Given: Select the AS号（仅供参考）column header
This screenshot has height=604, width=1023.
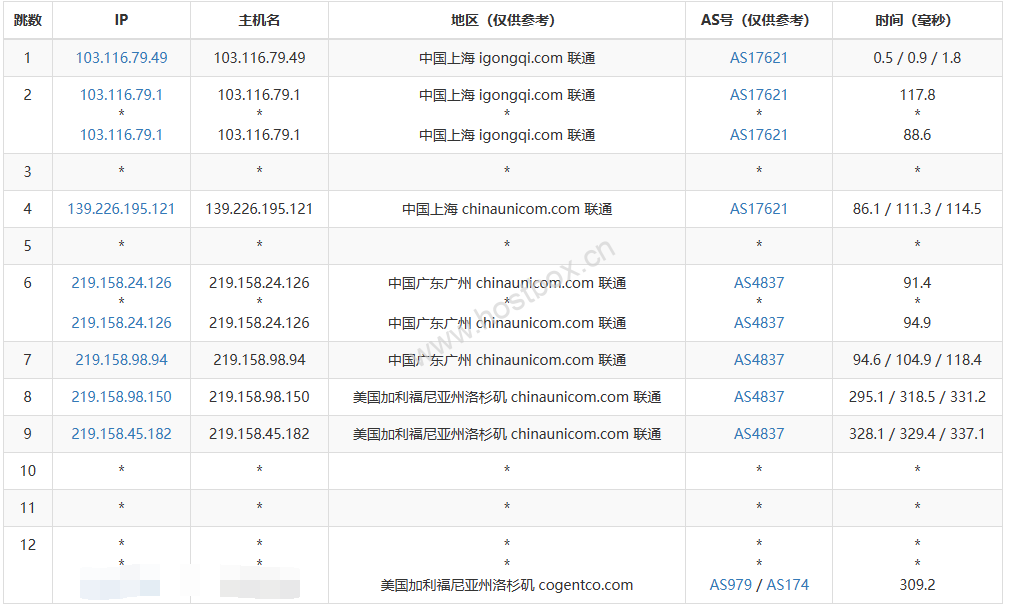Looking at the screenshot, I should [758, 18].
